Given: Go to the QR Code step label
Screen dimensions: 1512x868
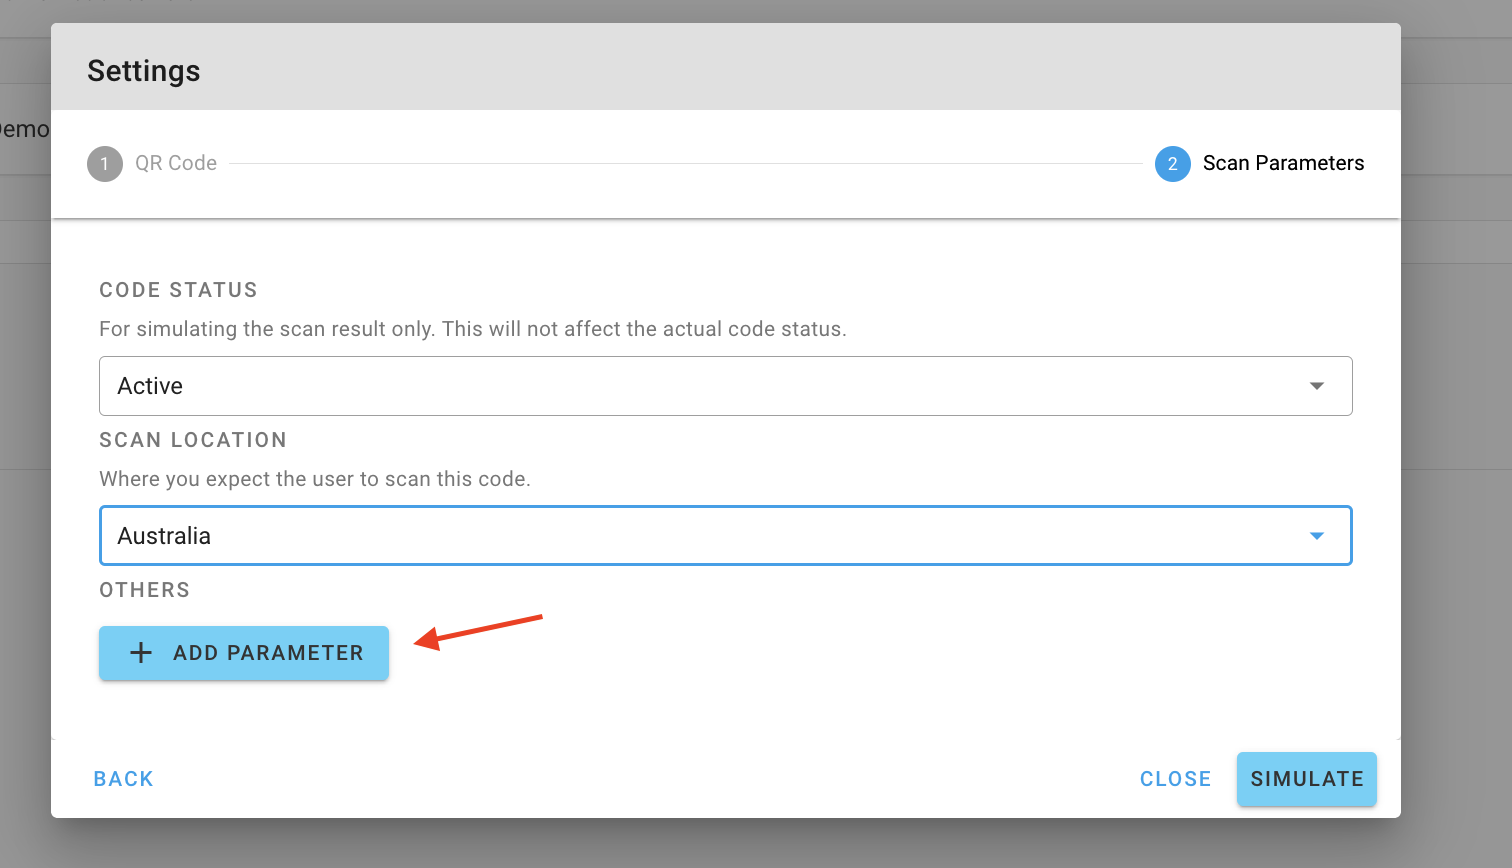Looking at the screenshot, I should (176, 163).
